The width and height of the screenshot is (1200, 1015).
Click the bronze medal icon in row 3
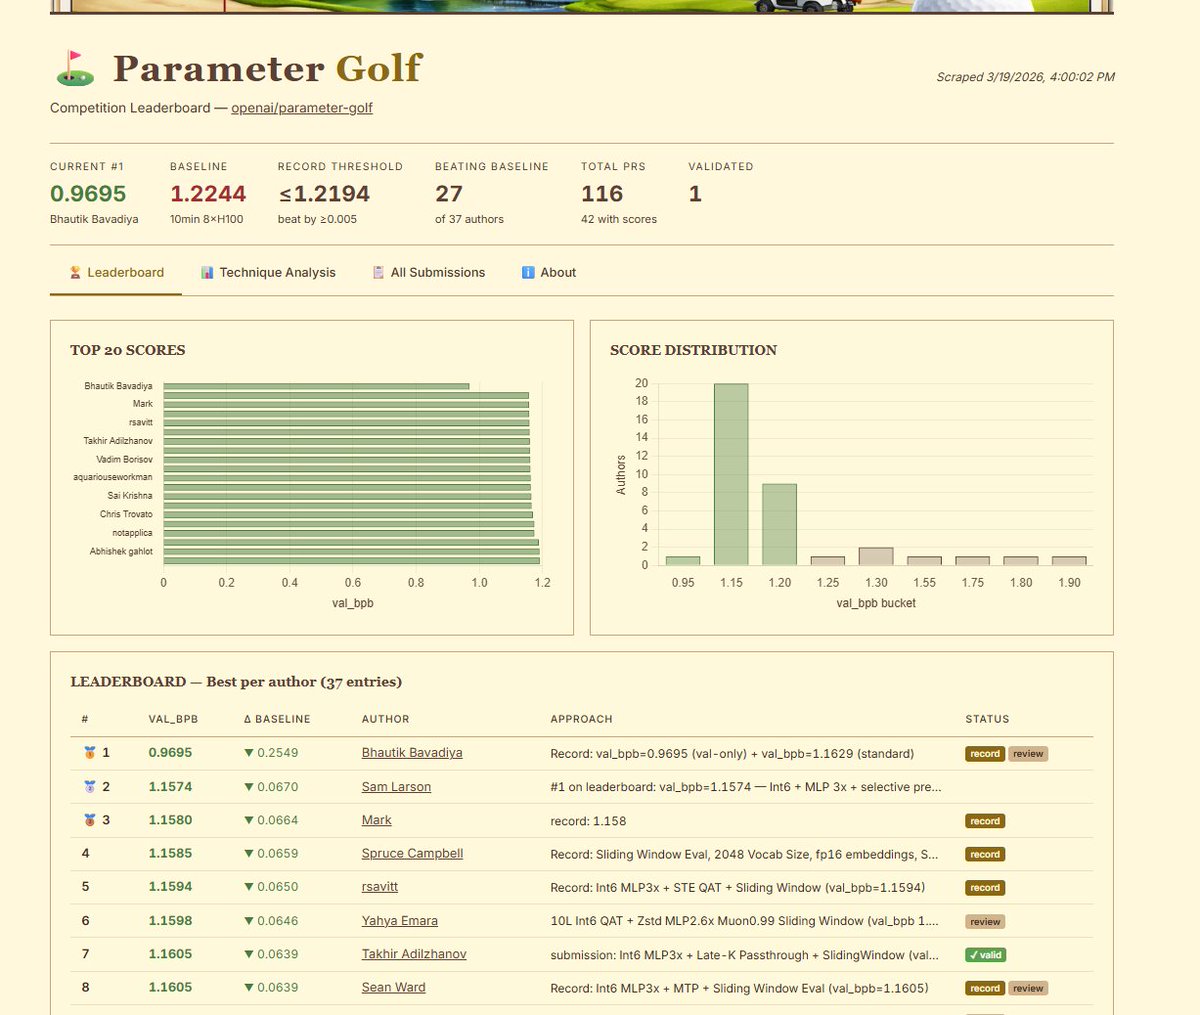pos(90,820)
